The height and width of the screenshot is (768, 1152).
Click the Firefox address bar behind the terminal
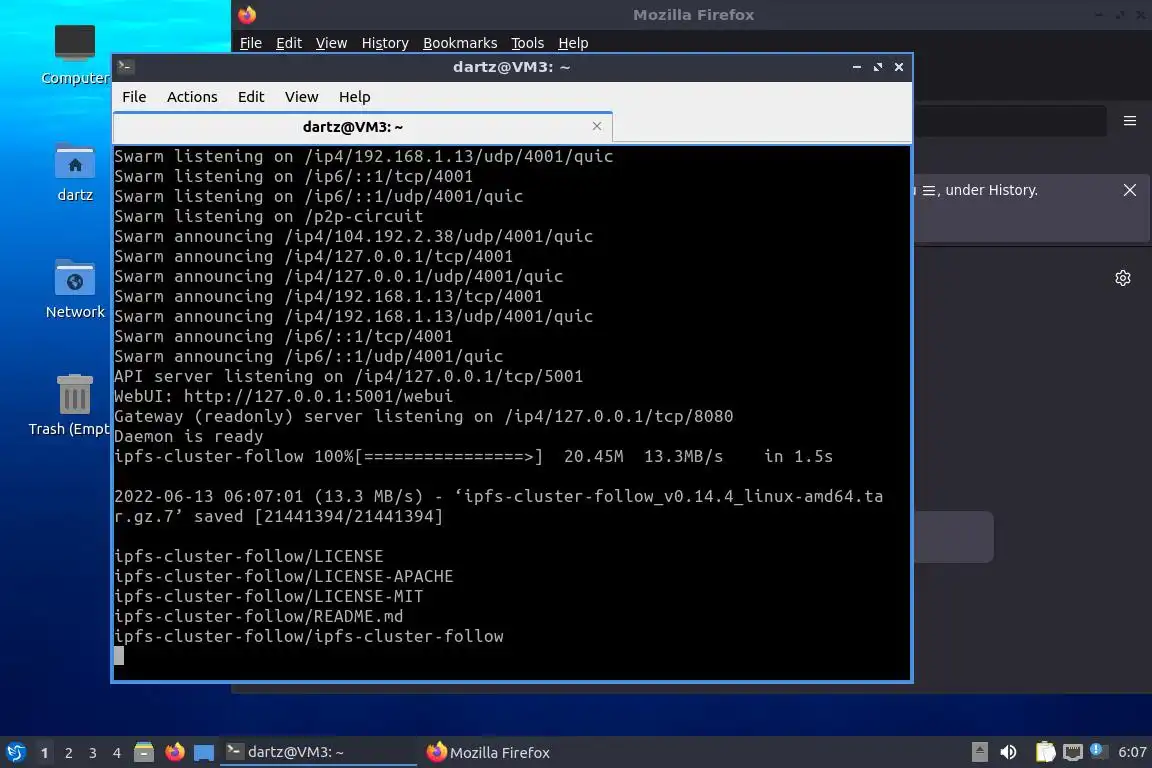1010,121
